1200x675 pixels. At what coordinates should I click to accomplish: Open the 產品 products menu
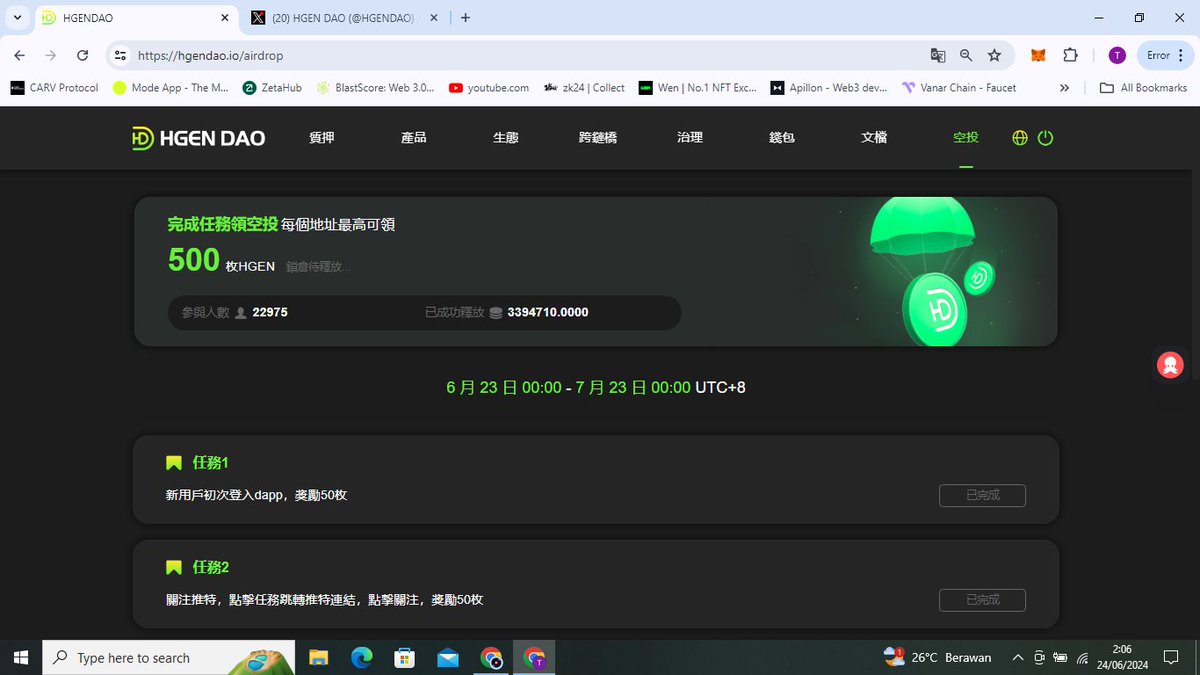414,138
